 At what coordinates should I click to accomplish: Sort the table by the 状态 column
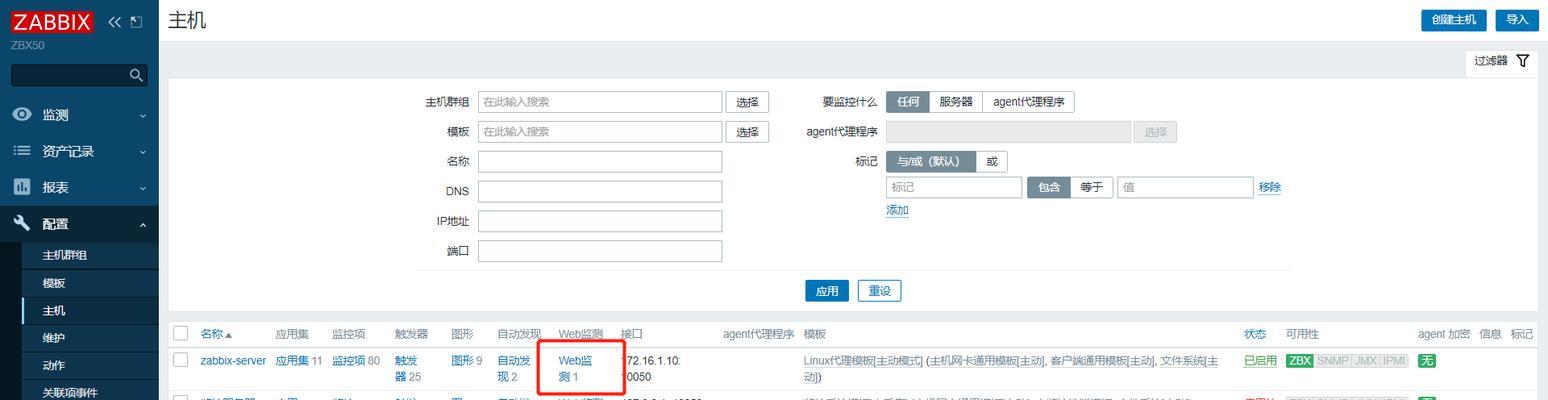tap(1254, 334)
